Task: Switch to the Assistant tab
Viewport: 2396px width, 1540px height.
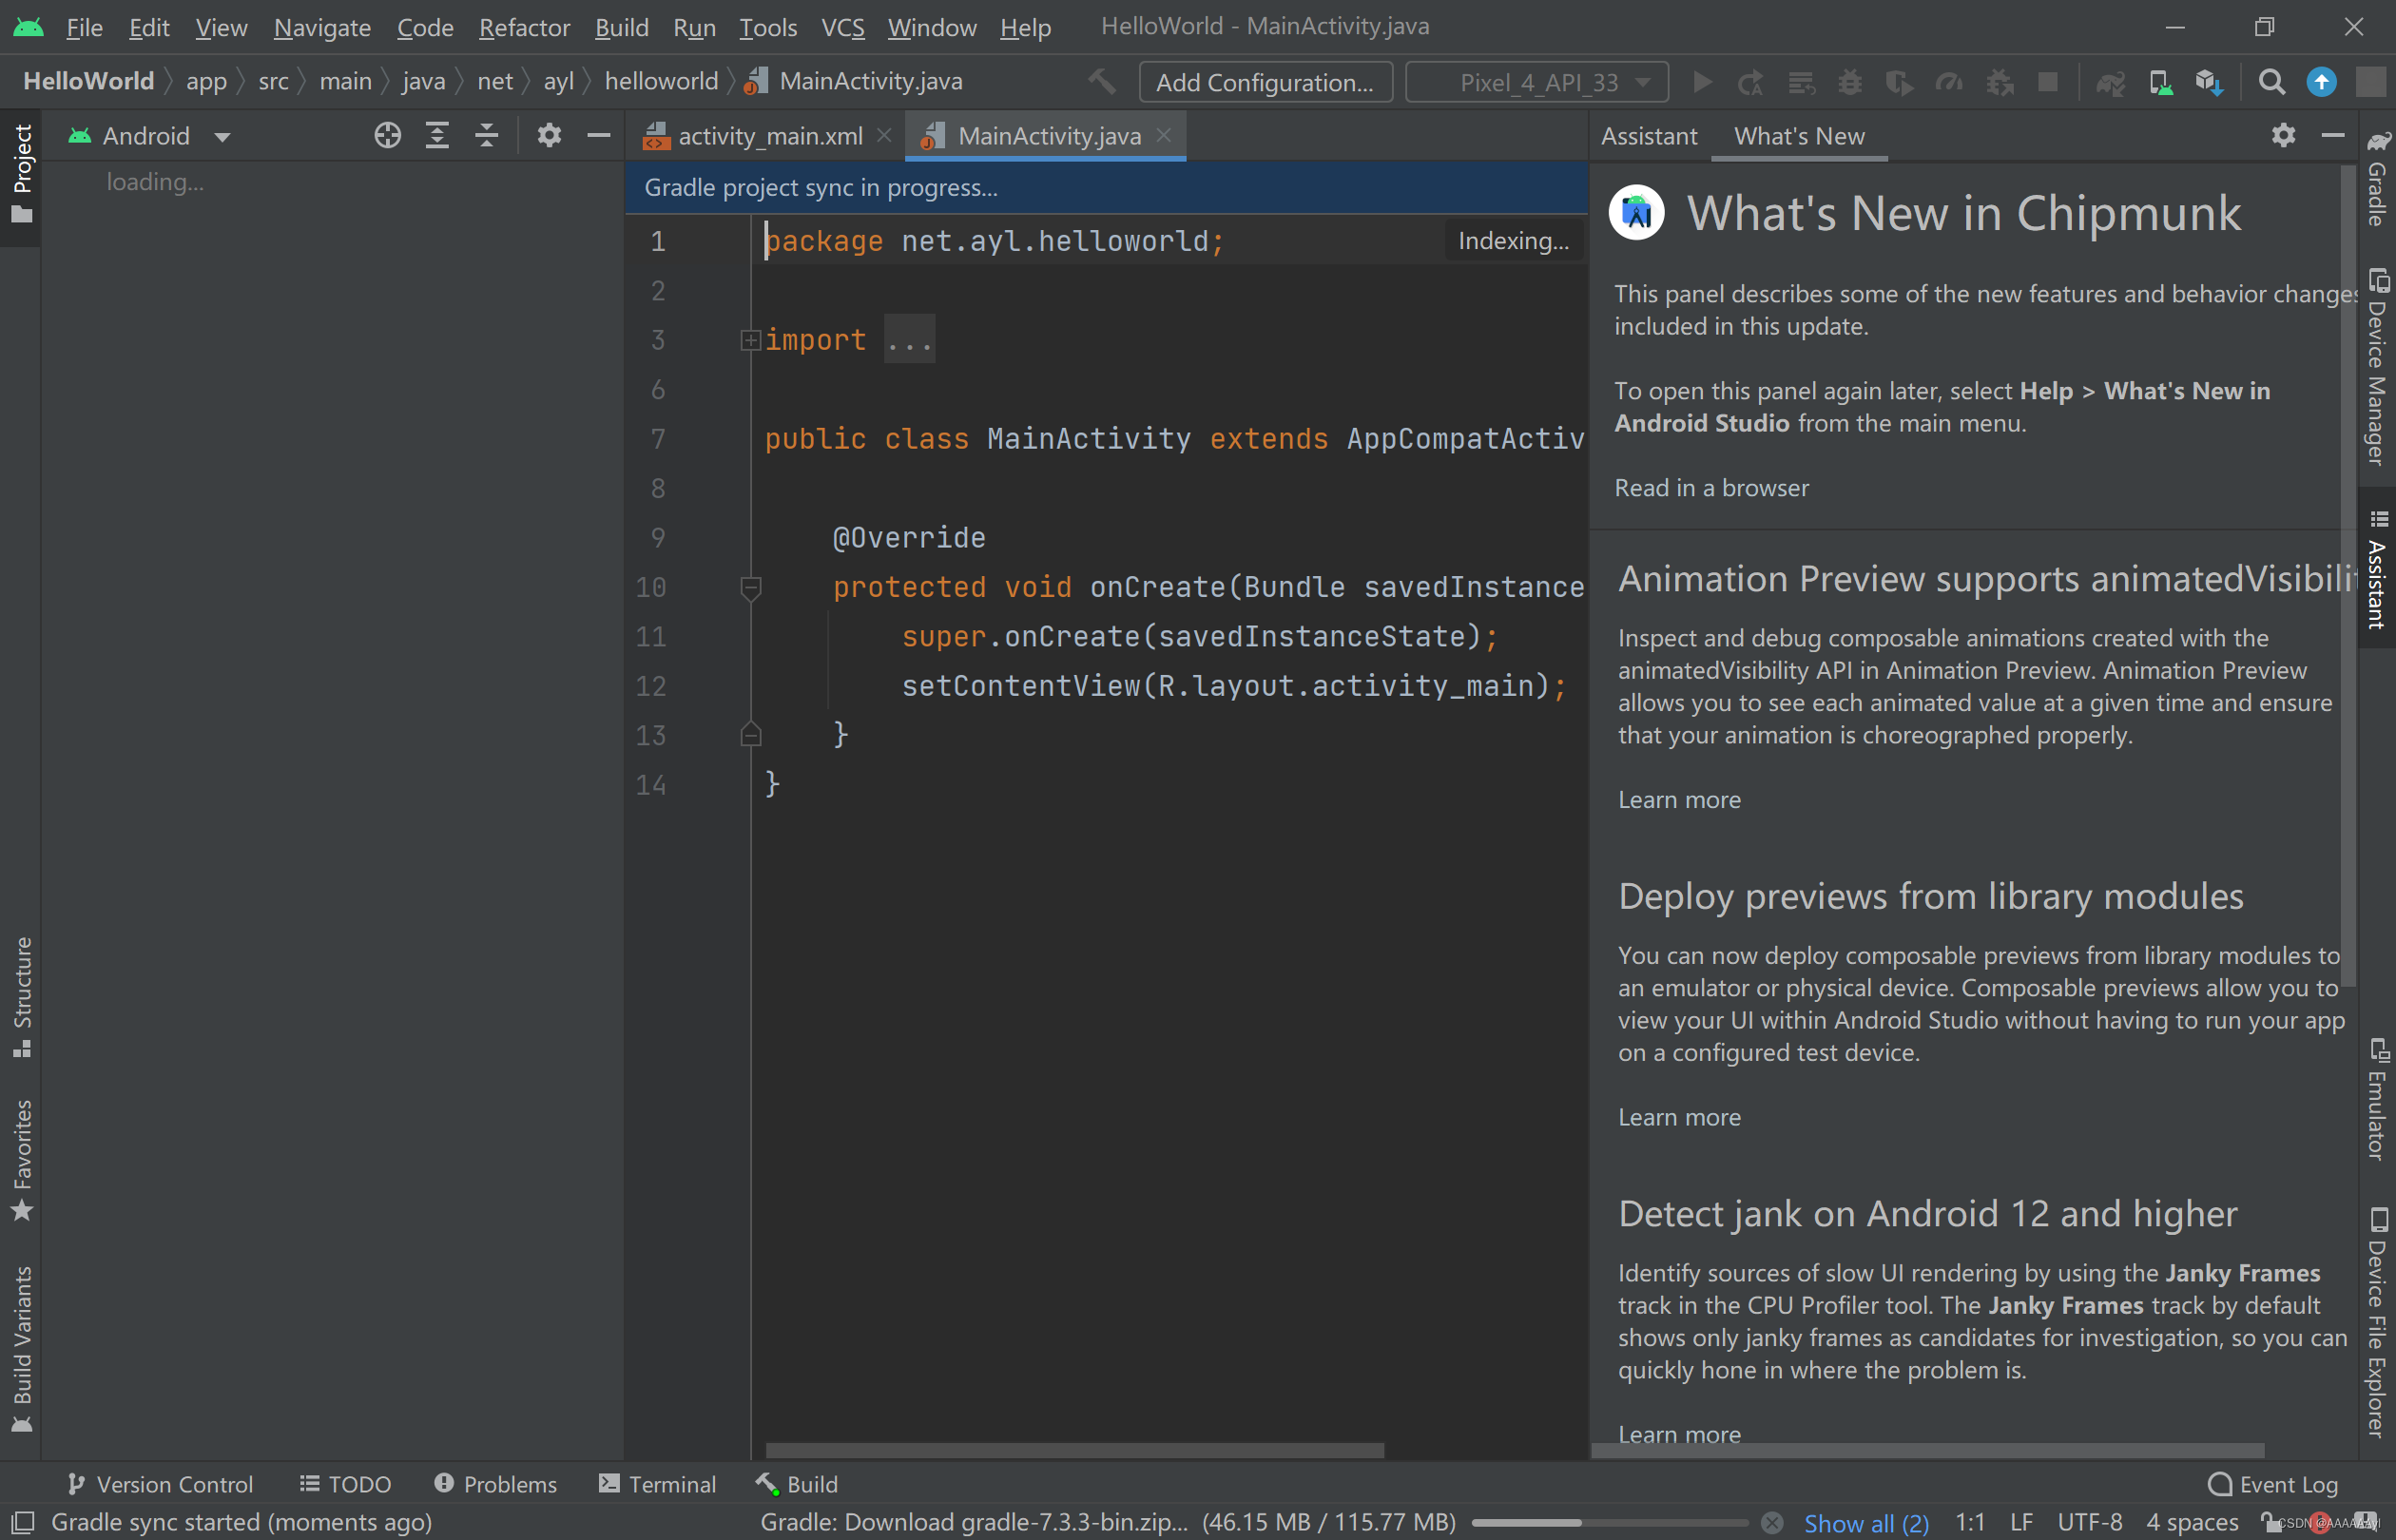Action: coord(1648,135)
